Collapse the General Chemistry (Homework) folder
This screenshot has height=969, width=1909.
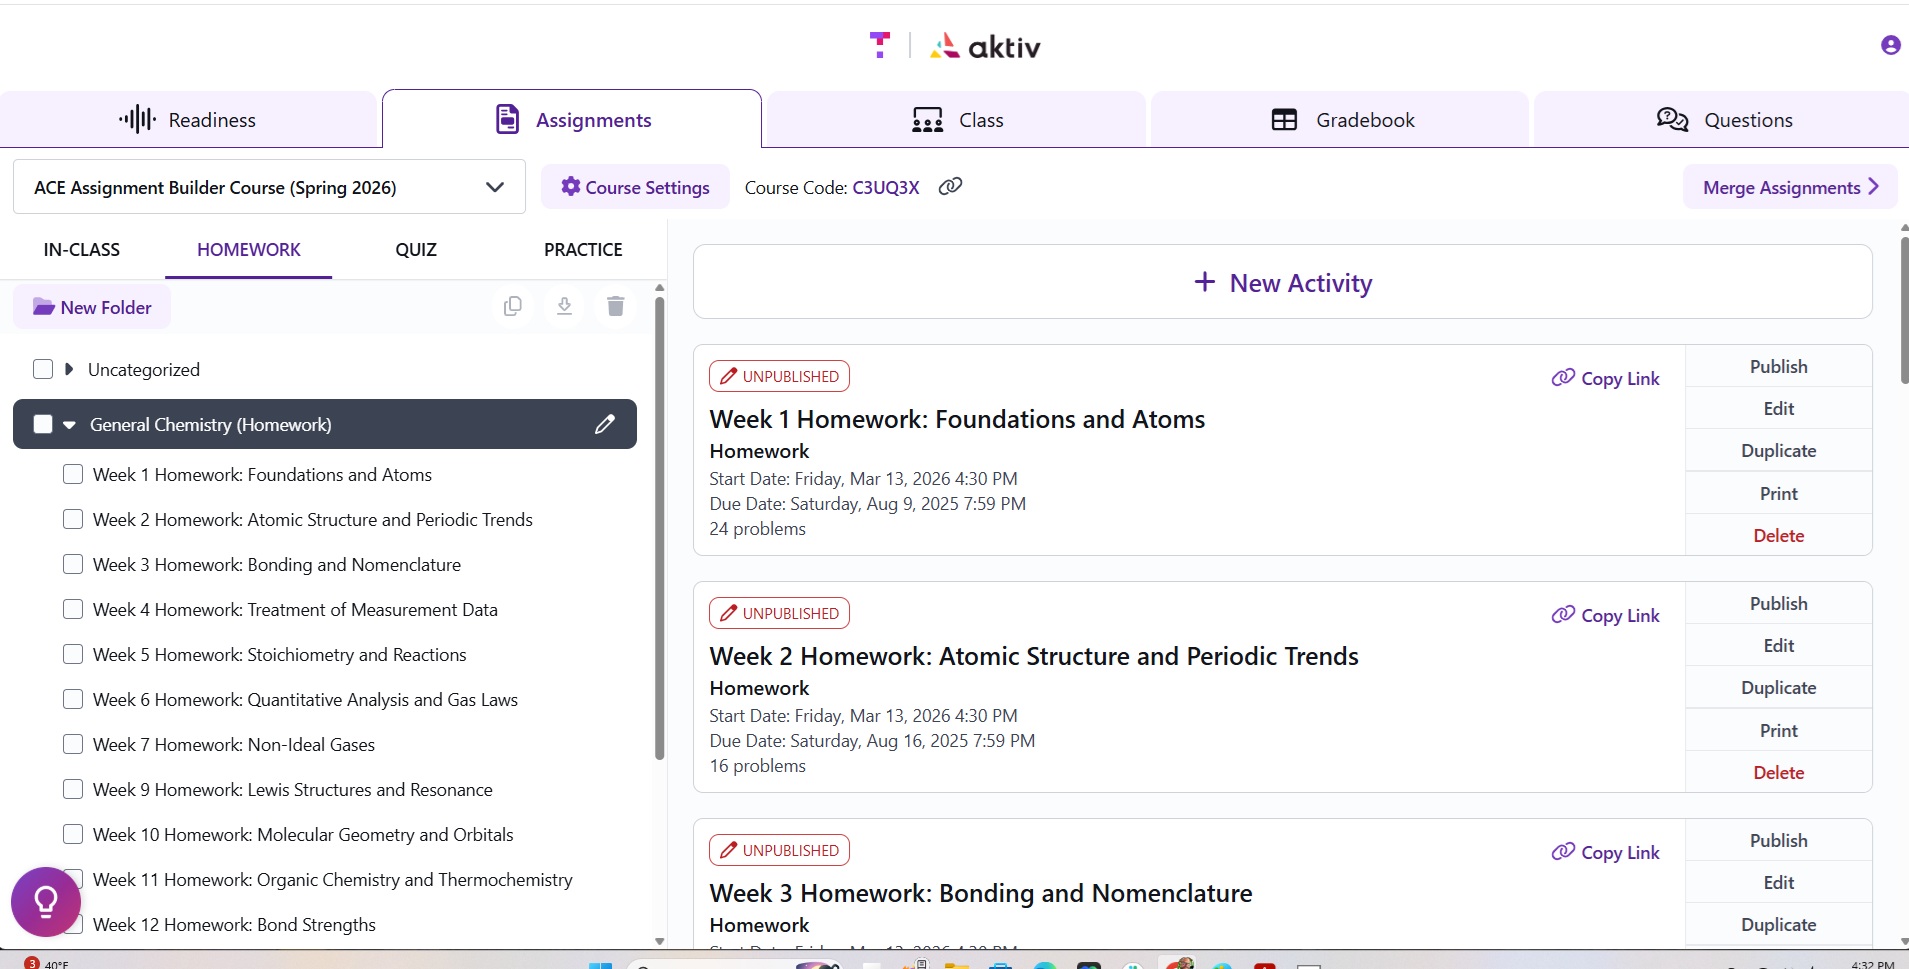(x=69, y=424)
